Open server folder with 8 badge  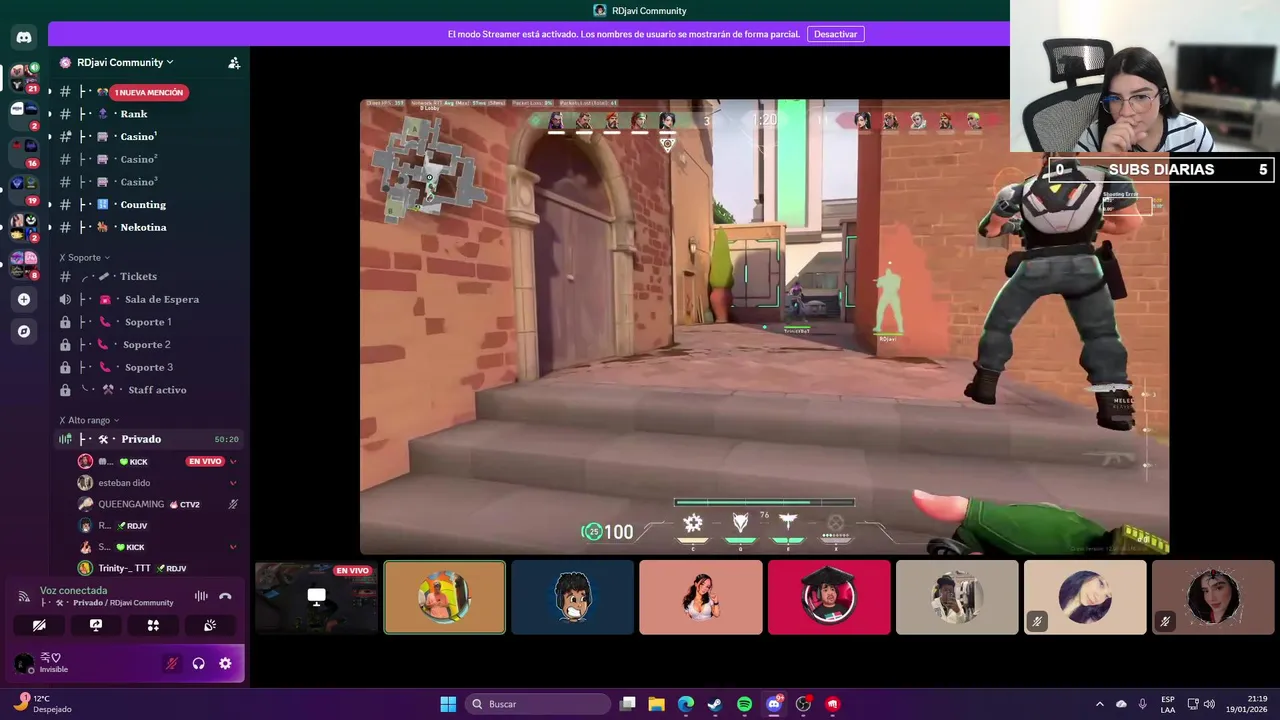pyautogui.click(x=24, y=265)
